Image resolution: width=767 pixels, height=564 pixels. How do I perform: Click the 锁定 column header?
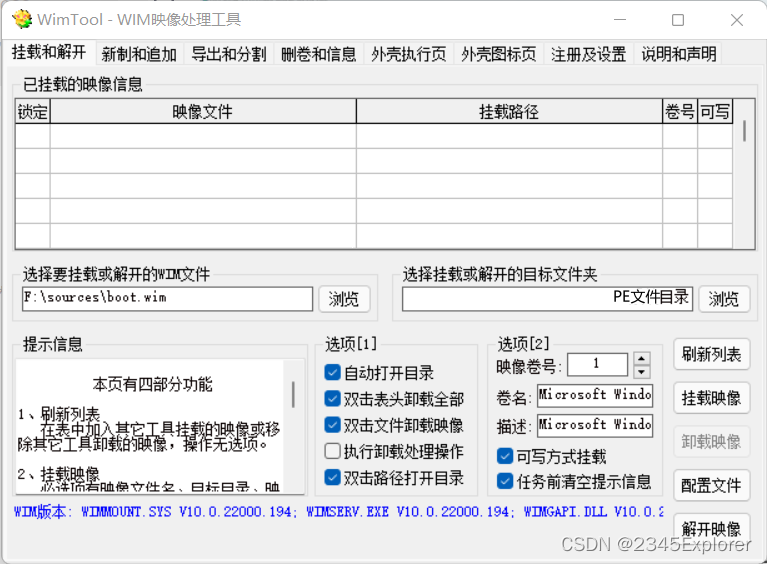pos(33,112)
